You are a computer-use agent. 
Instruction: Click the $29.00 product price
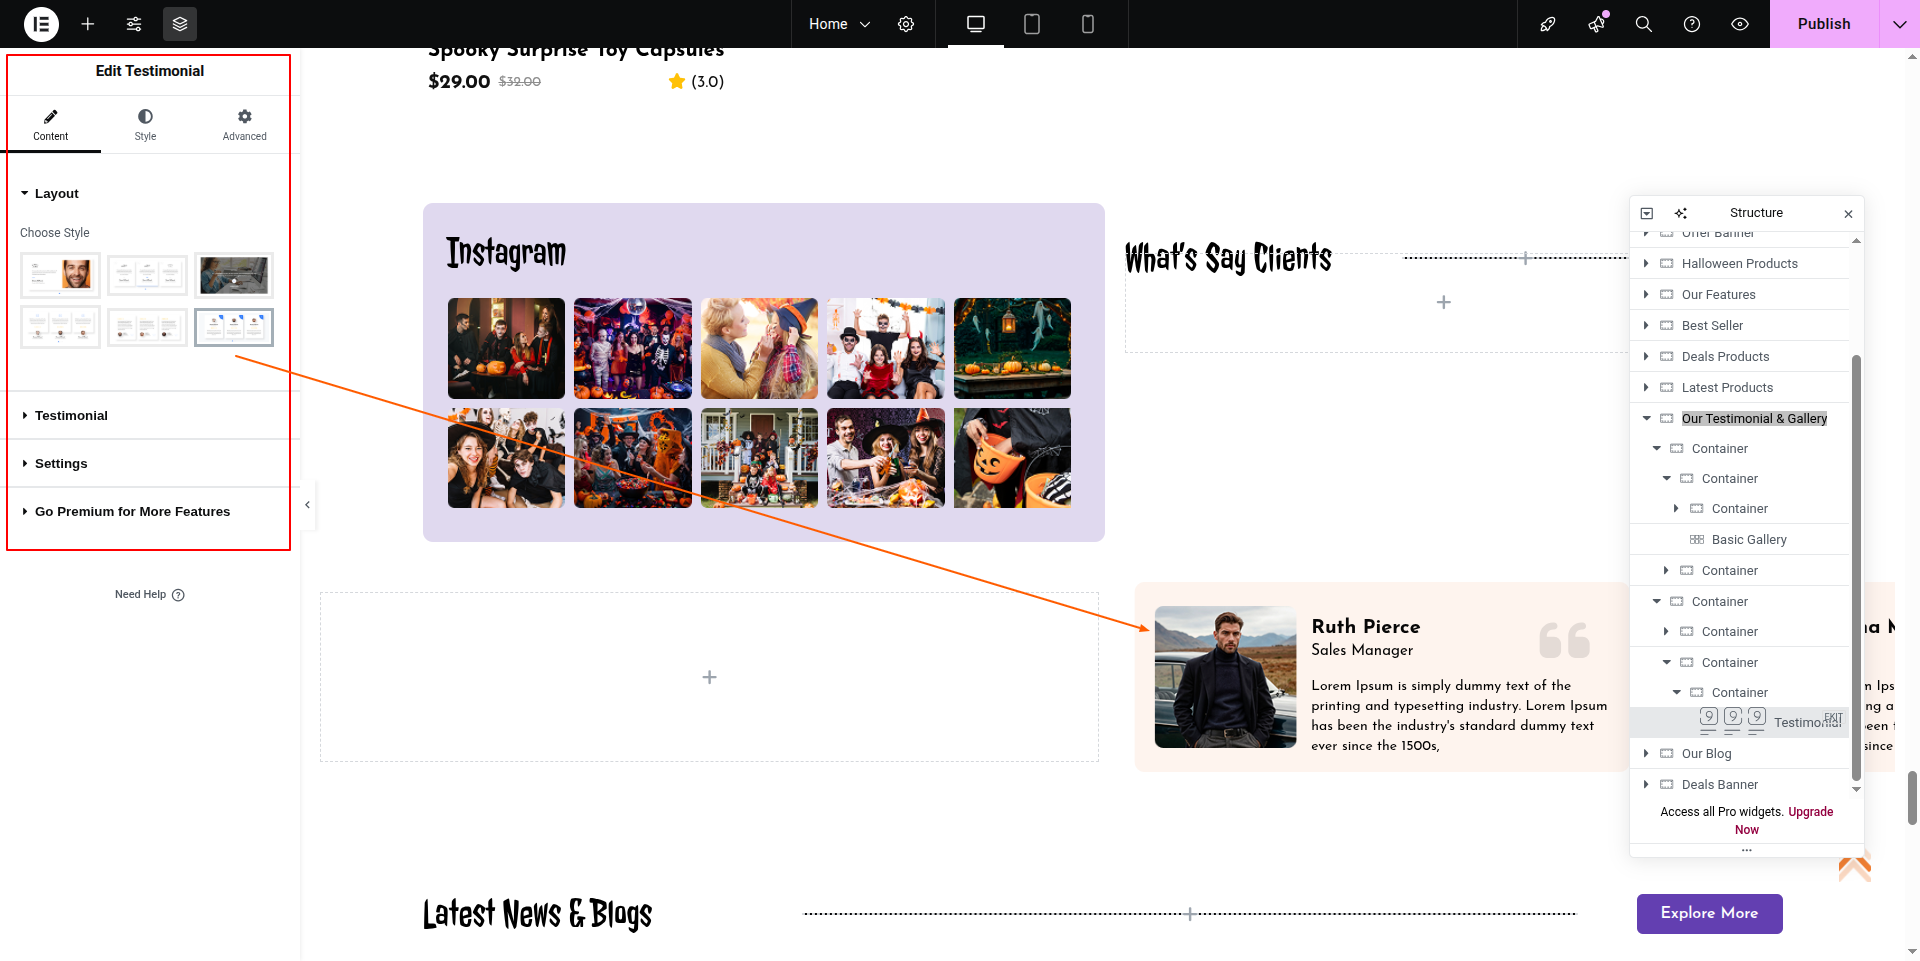tap(459, 82)
